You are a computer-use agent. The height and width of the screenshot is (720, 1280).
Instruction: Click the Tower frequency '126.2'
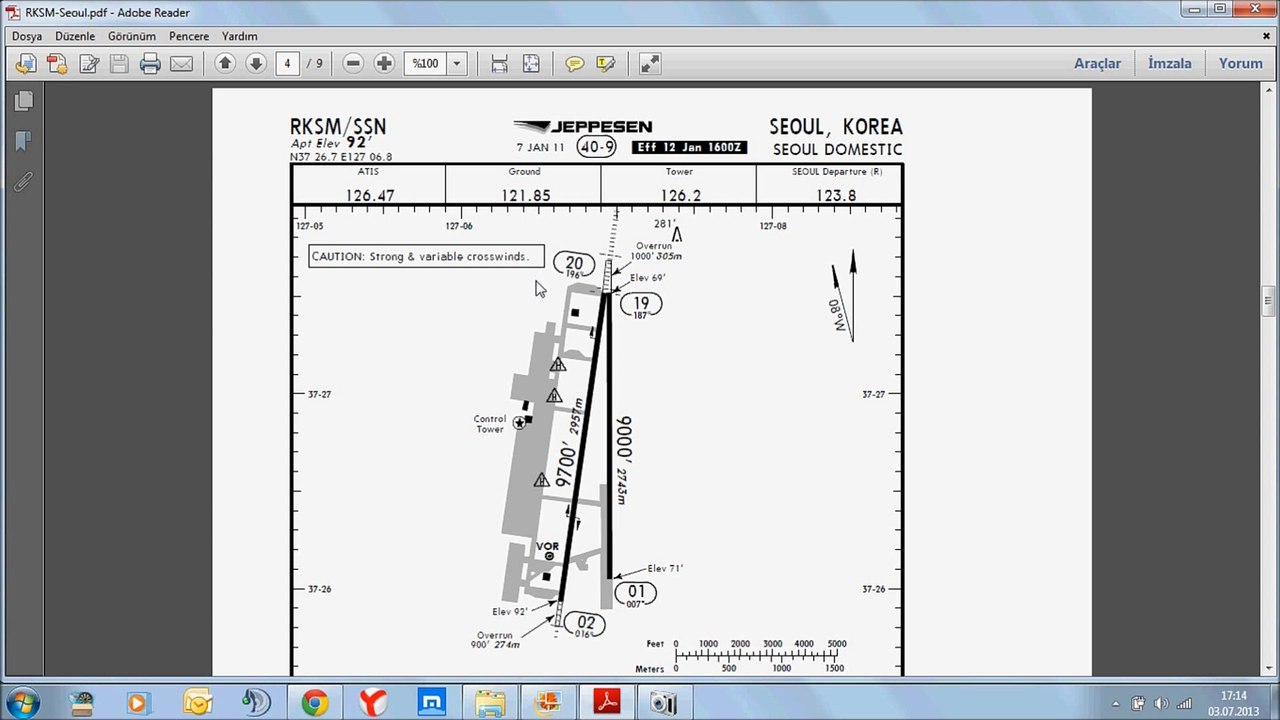[x=681, y=195]
